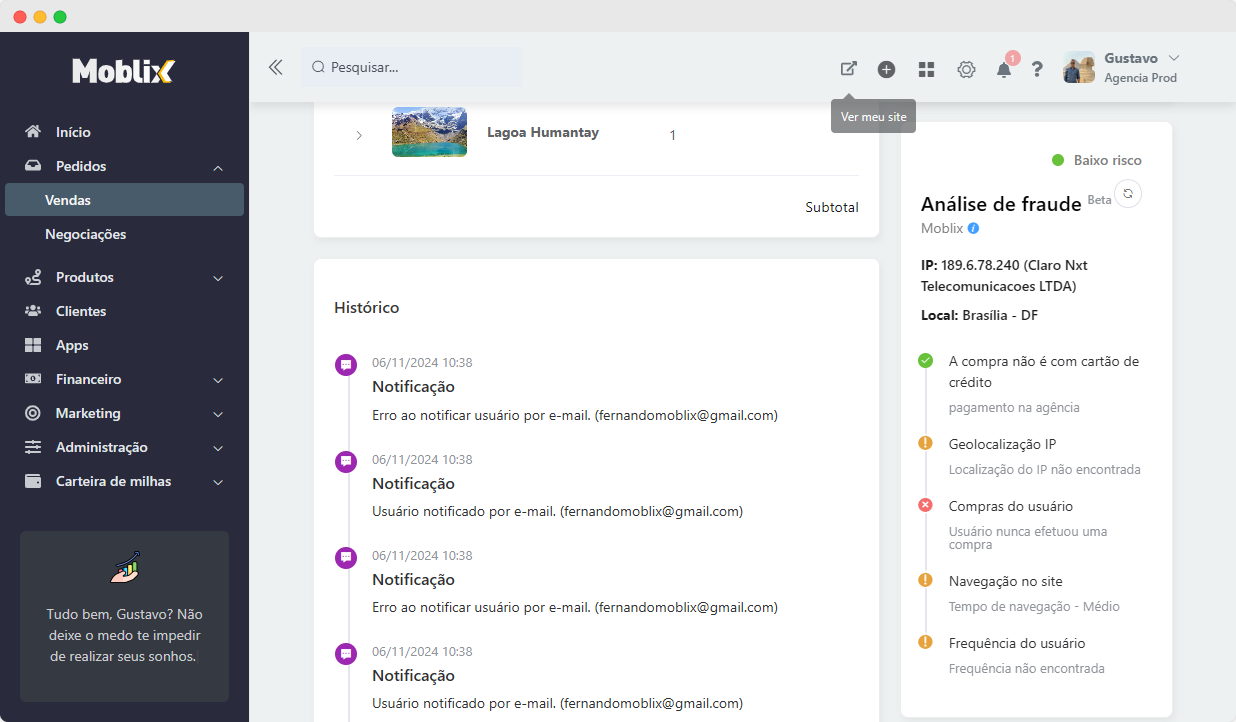Image resolution: width=1236 pixels, height=722 pixels.
Task: Expand the Marketing menu chevron
Action: tap(218, 414)
